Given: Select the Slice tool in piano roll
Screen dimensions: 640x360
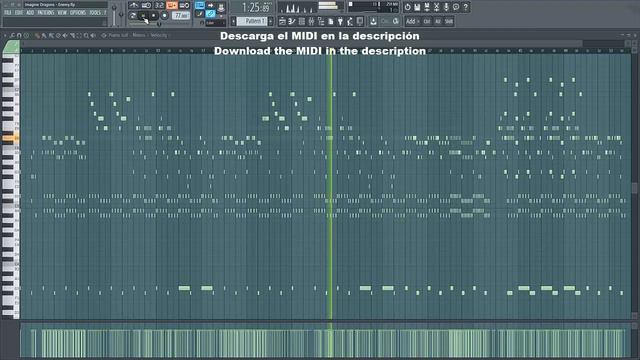Looking at the screenshot, I should point(72,36).
